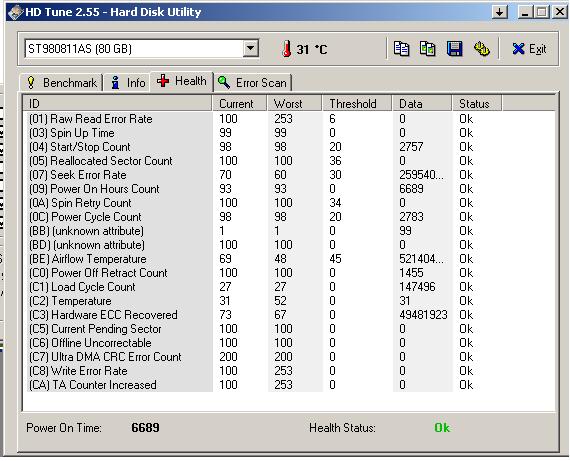Click the copy info to clipboard icon
This screenshot has width=570, height=461.
[401, 49]
